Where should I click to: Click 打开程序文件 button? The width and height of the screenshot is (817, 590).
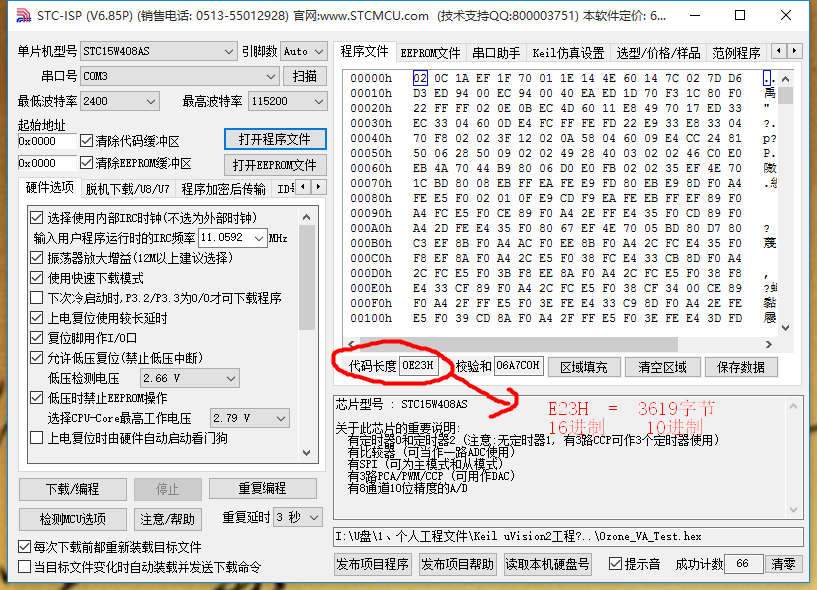click(275, 139)
